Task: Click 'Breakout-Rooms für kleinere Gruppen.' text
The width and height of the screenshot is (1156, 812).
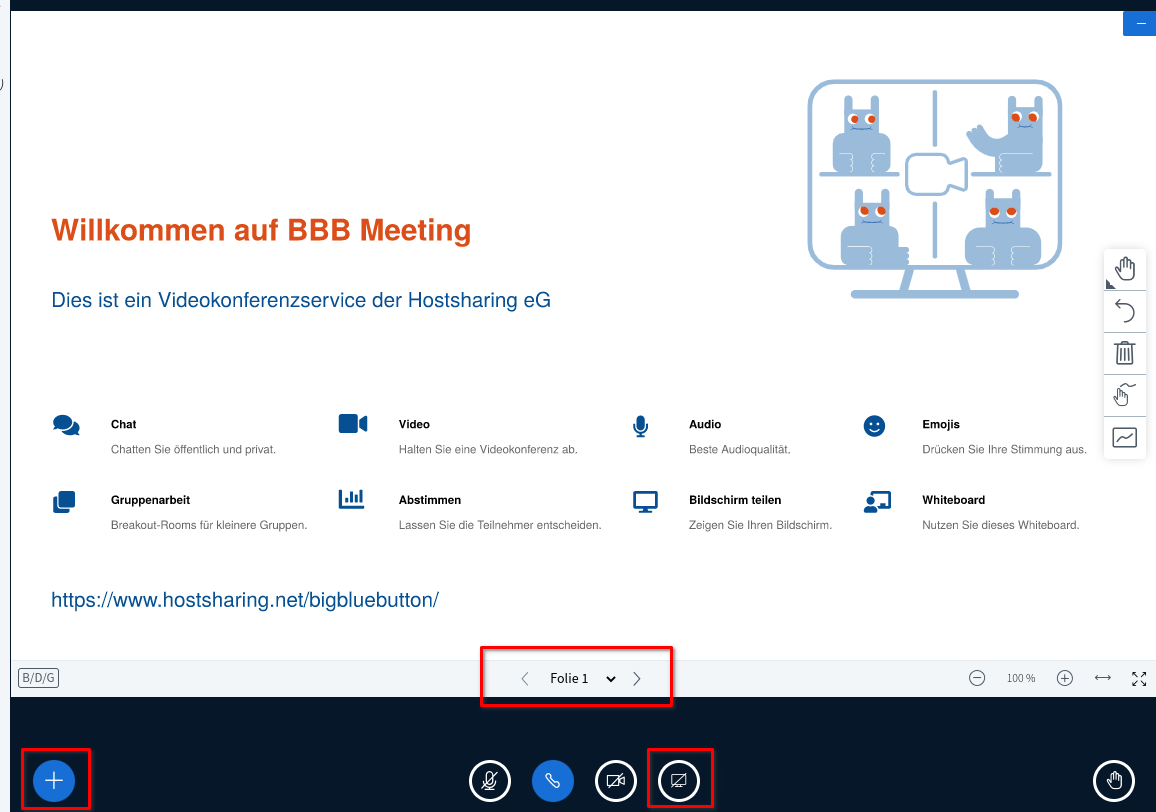Action: point(209,525)
